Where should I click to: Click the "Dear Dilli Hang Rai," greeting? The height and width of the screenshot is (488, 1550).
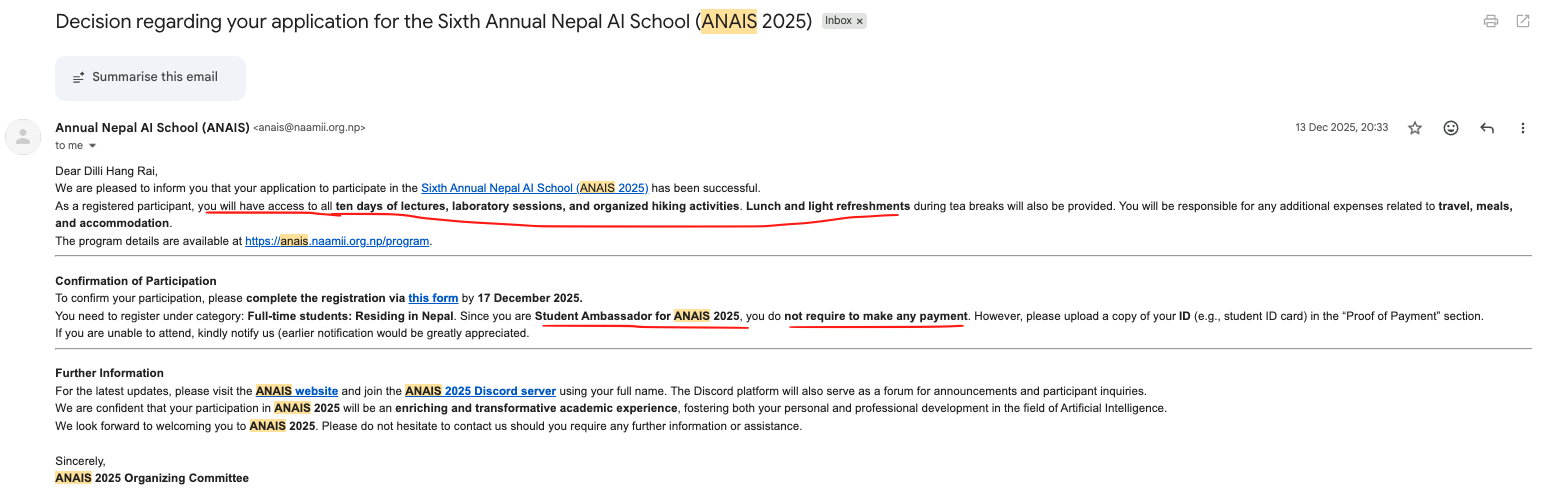tap(106, 170)
